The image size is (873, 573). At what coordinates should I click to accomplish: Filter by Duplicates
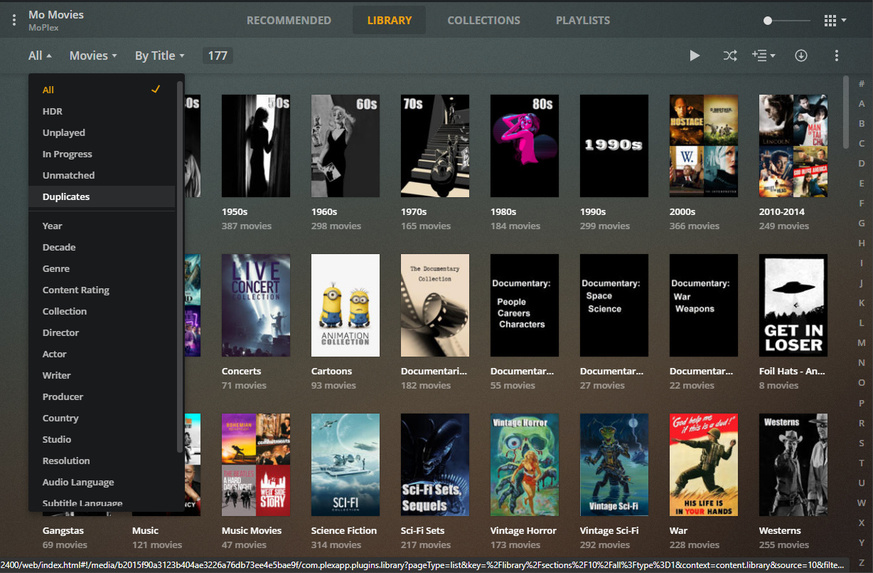click(x=102, y=197)
